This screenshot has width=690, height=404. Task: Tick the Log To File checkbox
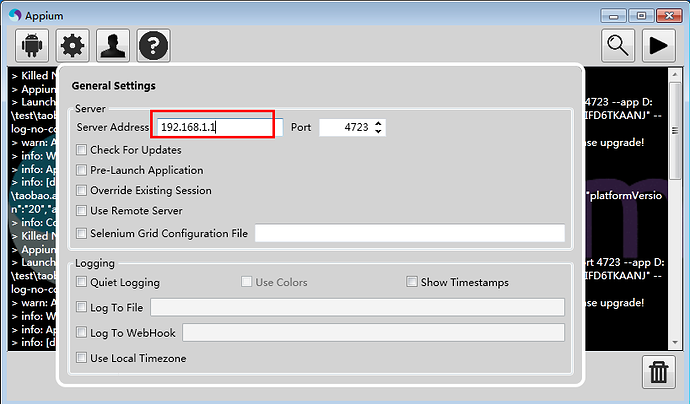click(81, 307)
